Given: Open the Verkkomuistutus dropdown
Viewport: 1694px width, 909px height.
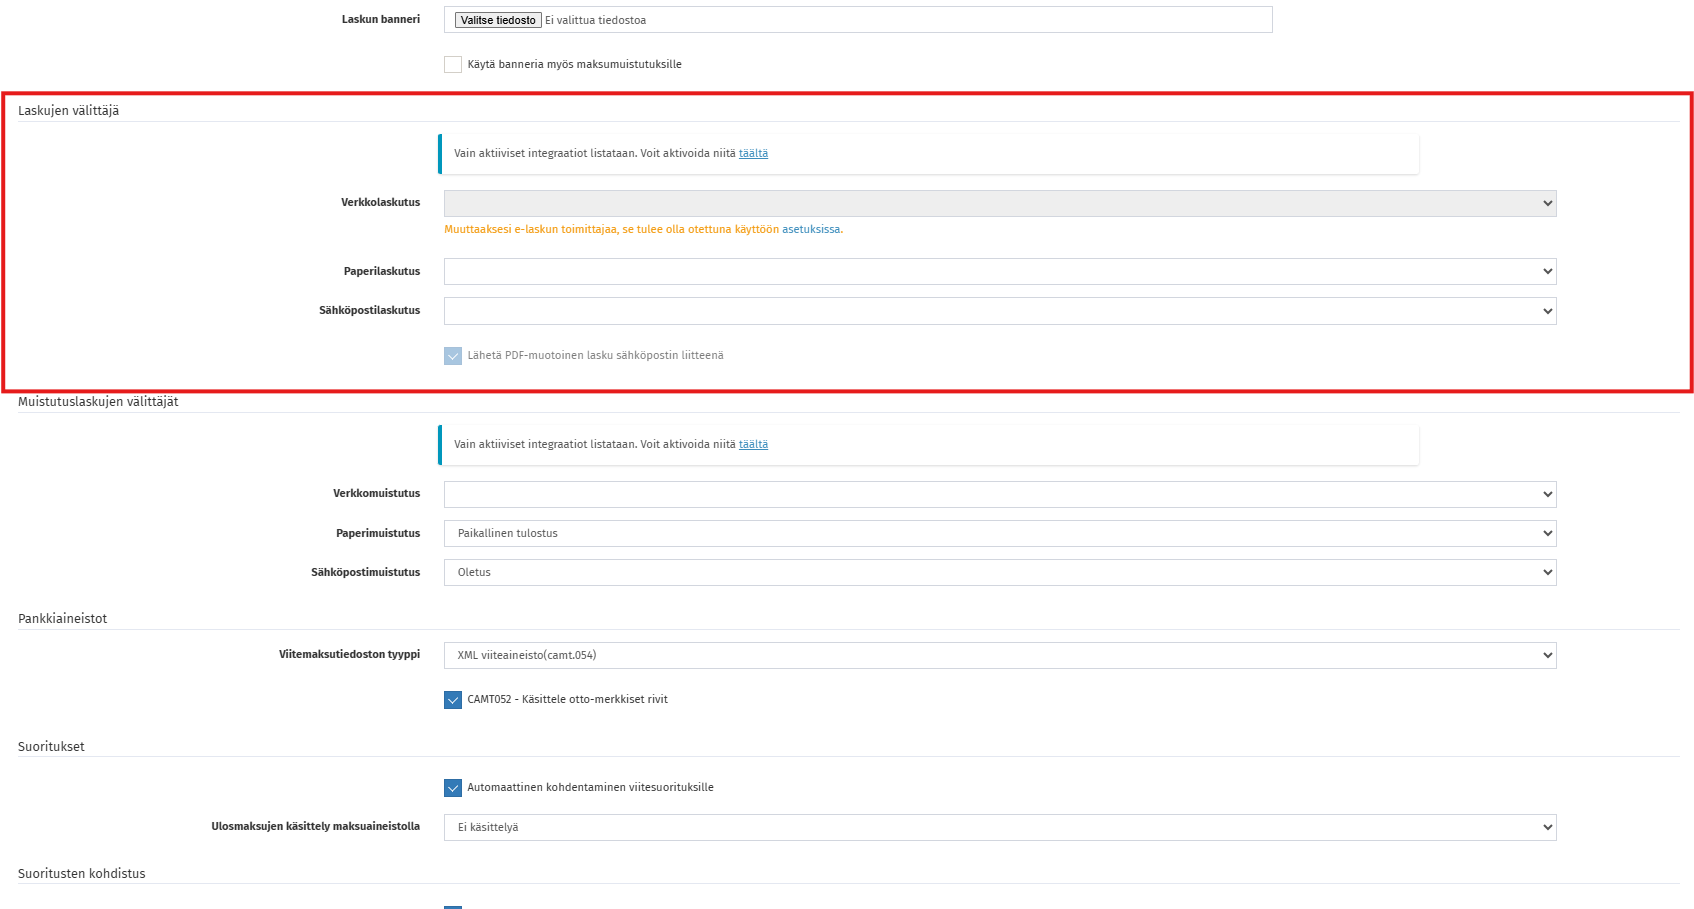Looking at the screenshot, I should click(1000, 494).
